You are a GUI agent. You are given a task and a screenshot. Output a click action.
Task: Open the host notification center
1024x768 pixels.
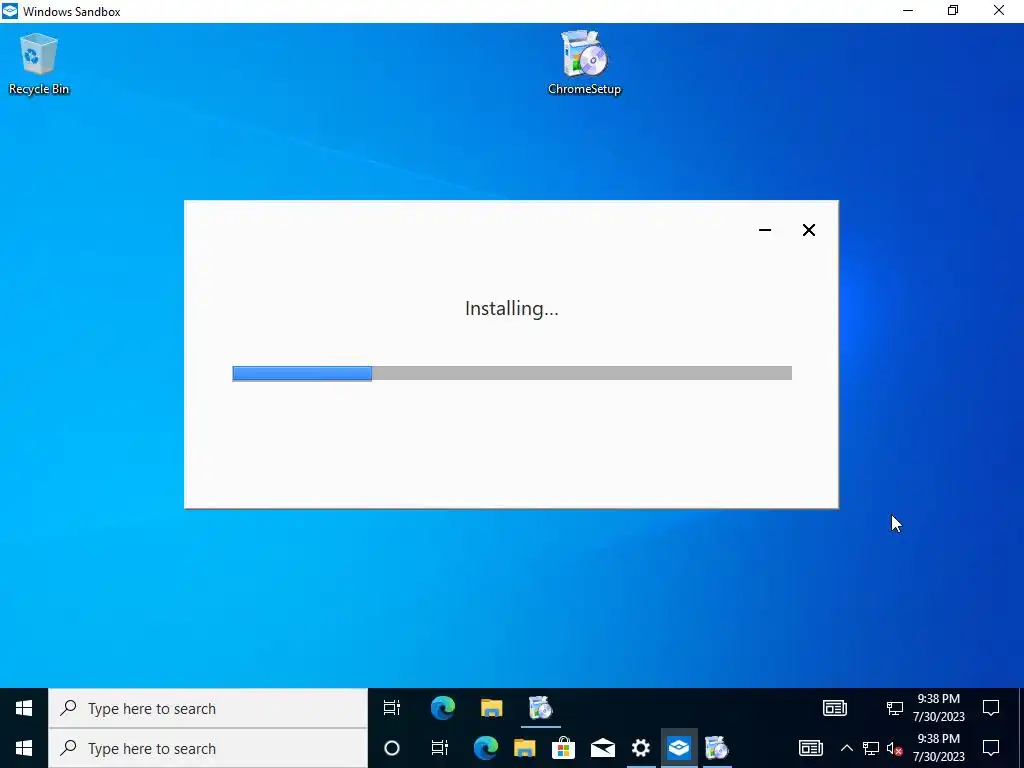tap(991, 748)
